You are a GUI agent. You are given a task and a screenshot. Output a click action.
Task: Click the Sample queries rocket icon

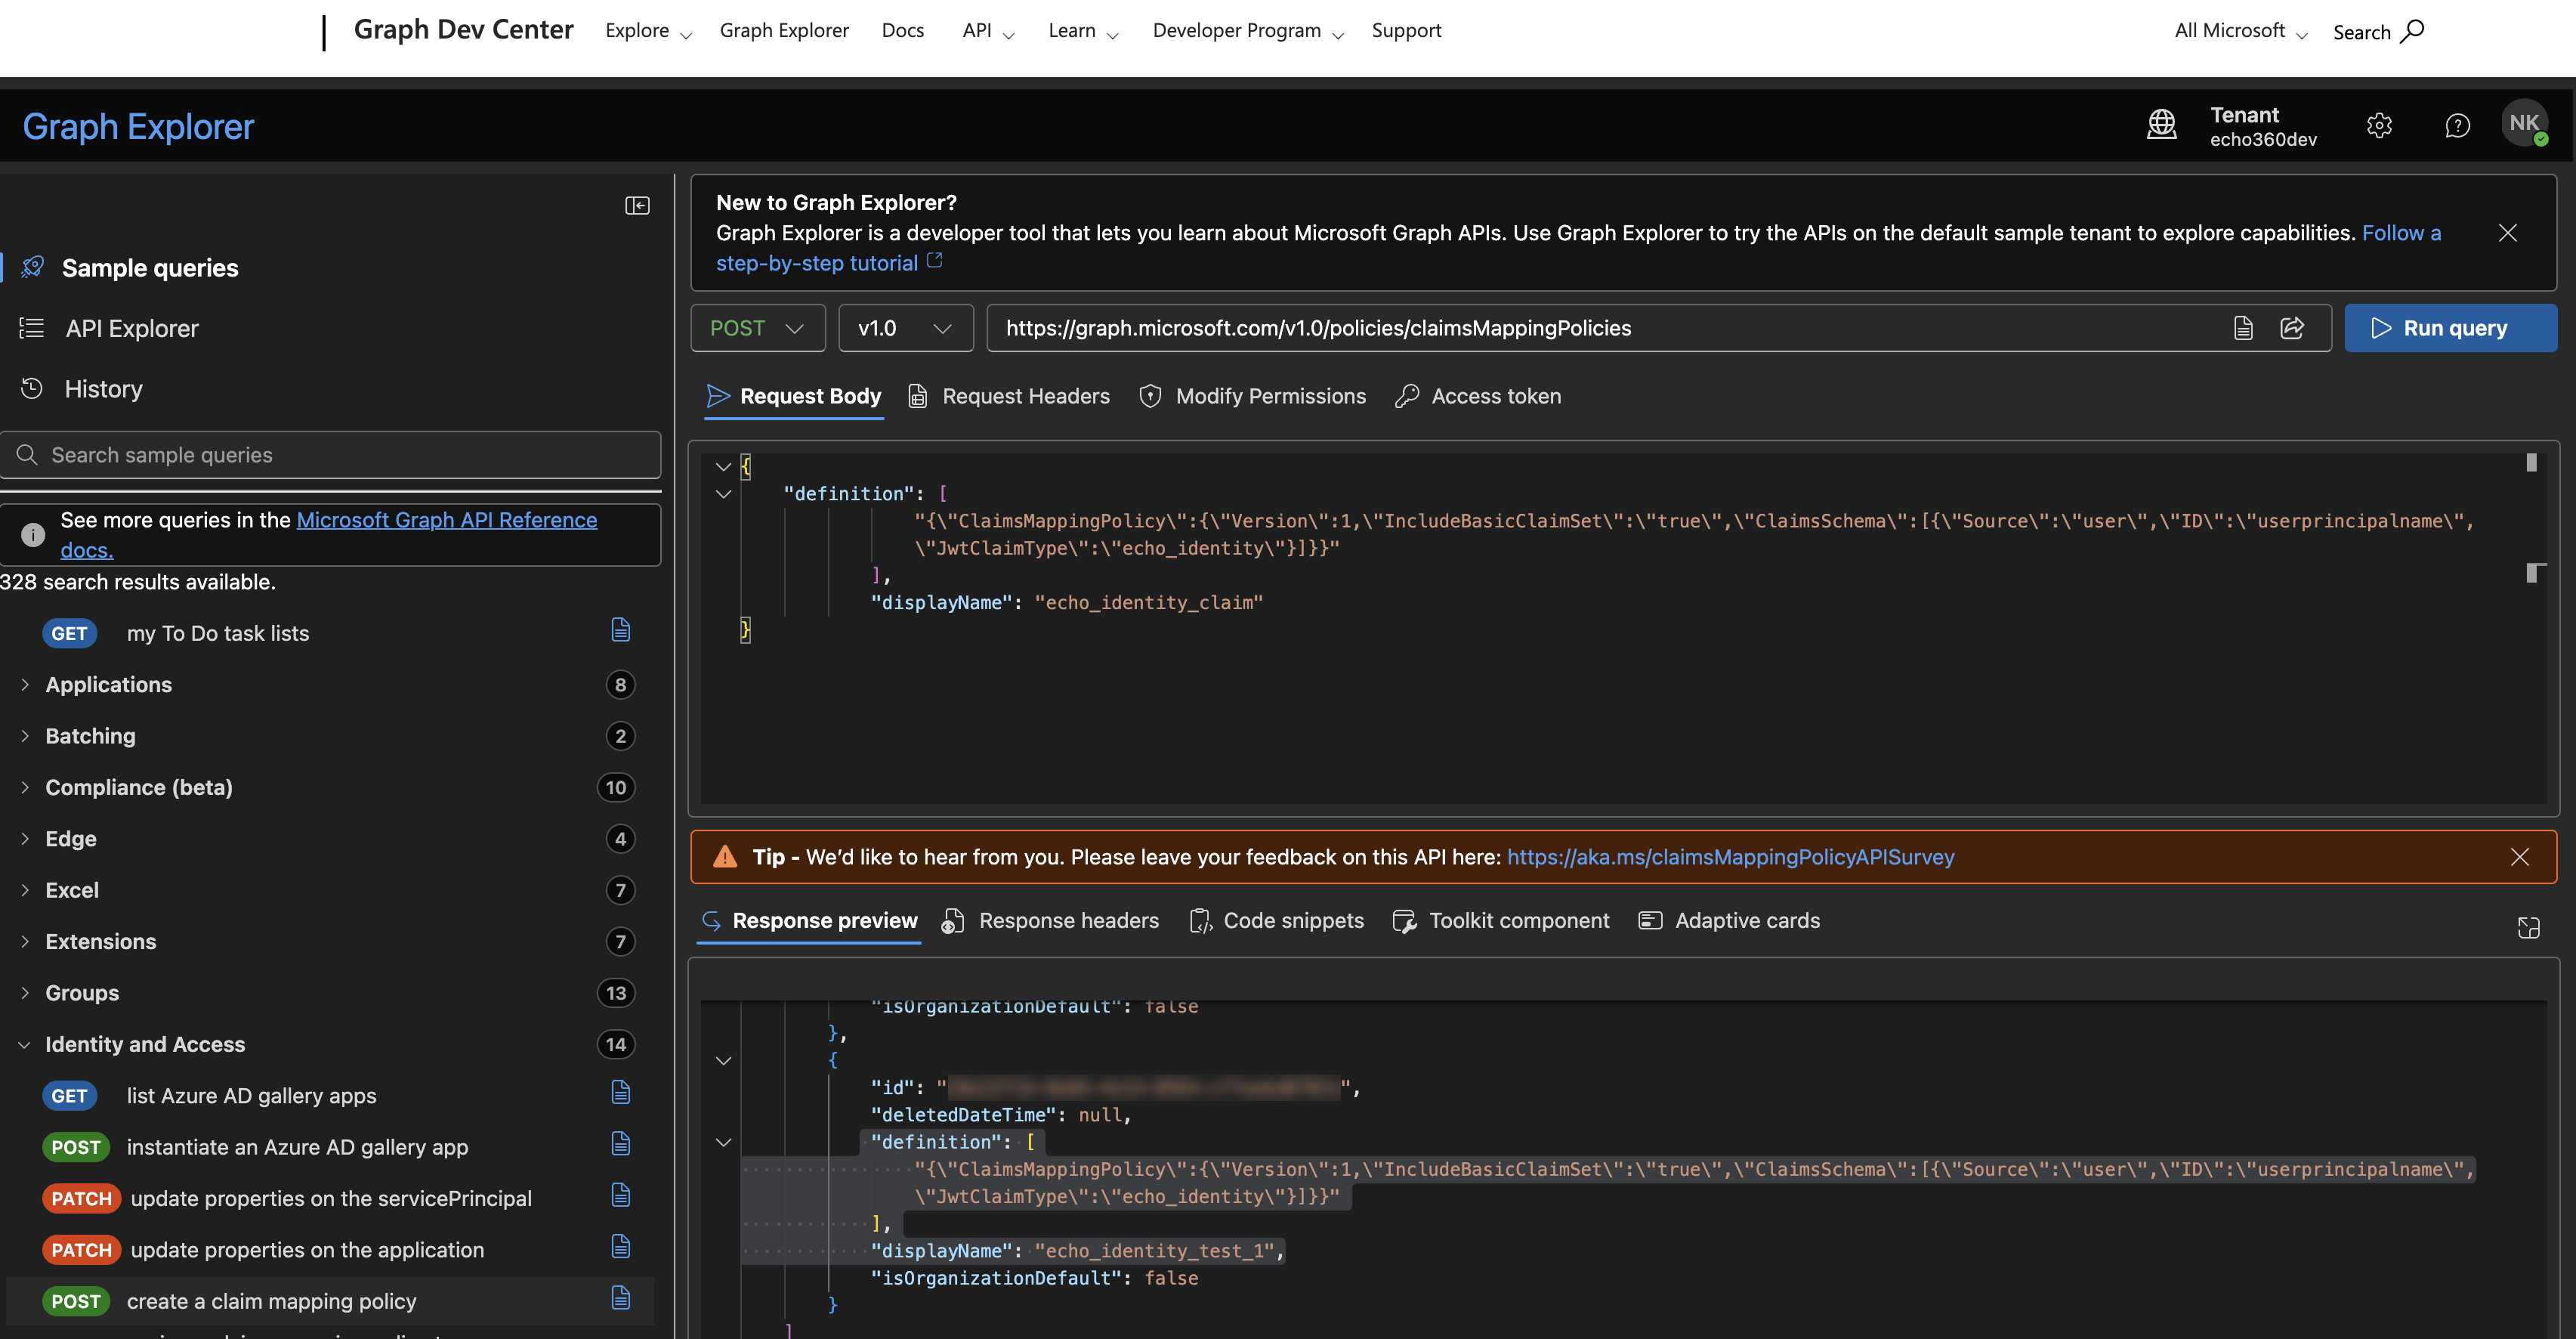[x=32, y=267]
